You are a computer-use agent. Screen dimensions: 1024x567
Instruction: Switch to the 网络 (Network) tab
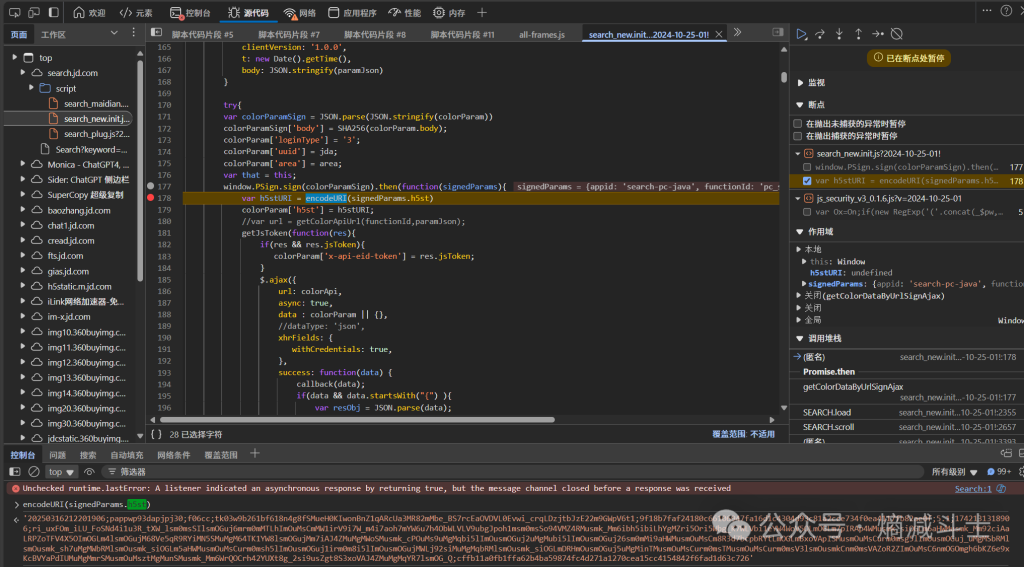[x=300, y=13]
